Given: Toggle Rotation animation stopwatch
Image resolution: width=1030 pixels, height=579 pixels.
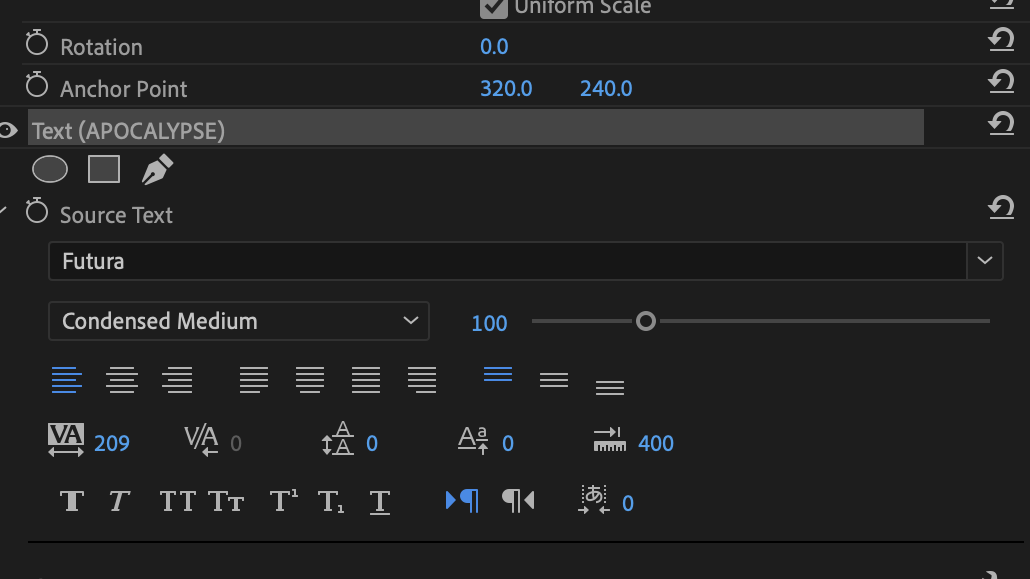Looking at the screenshot, I should (x=37, y=45).
